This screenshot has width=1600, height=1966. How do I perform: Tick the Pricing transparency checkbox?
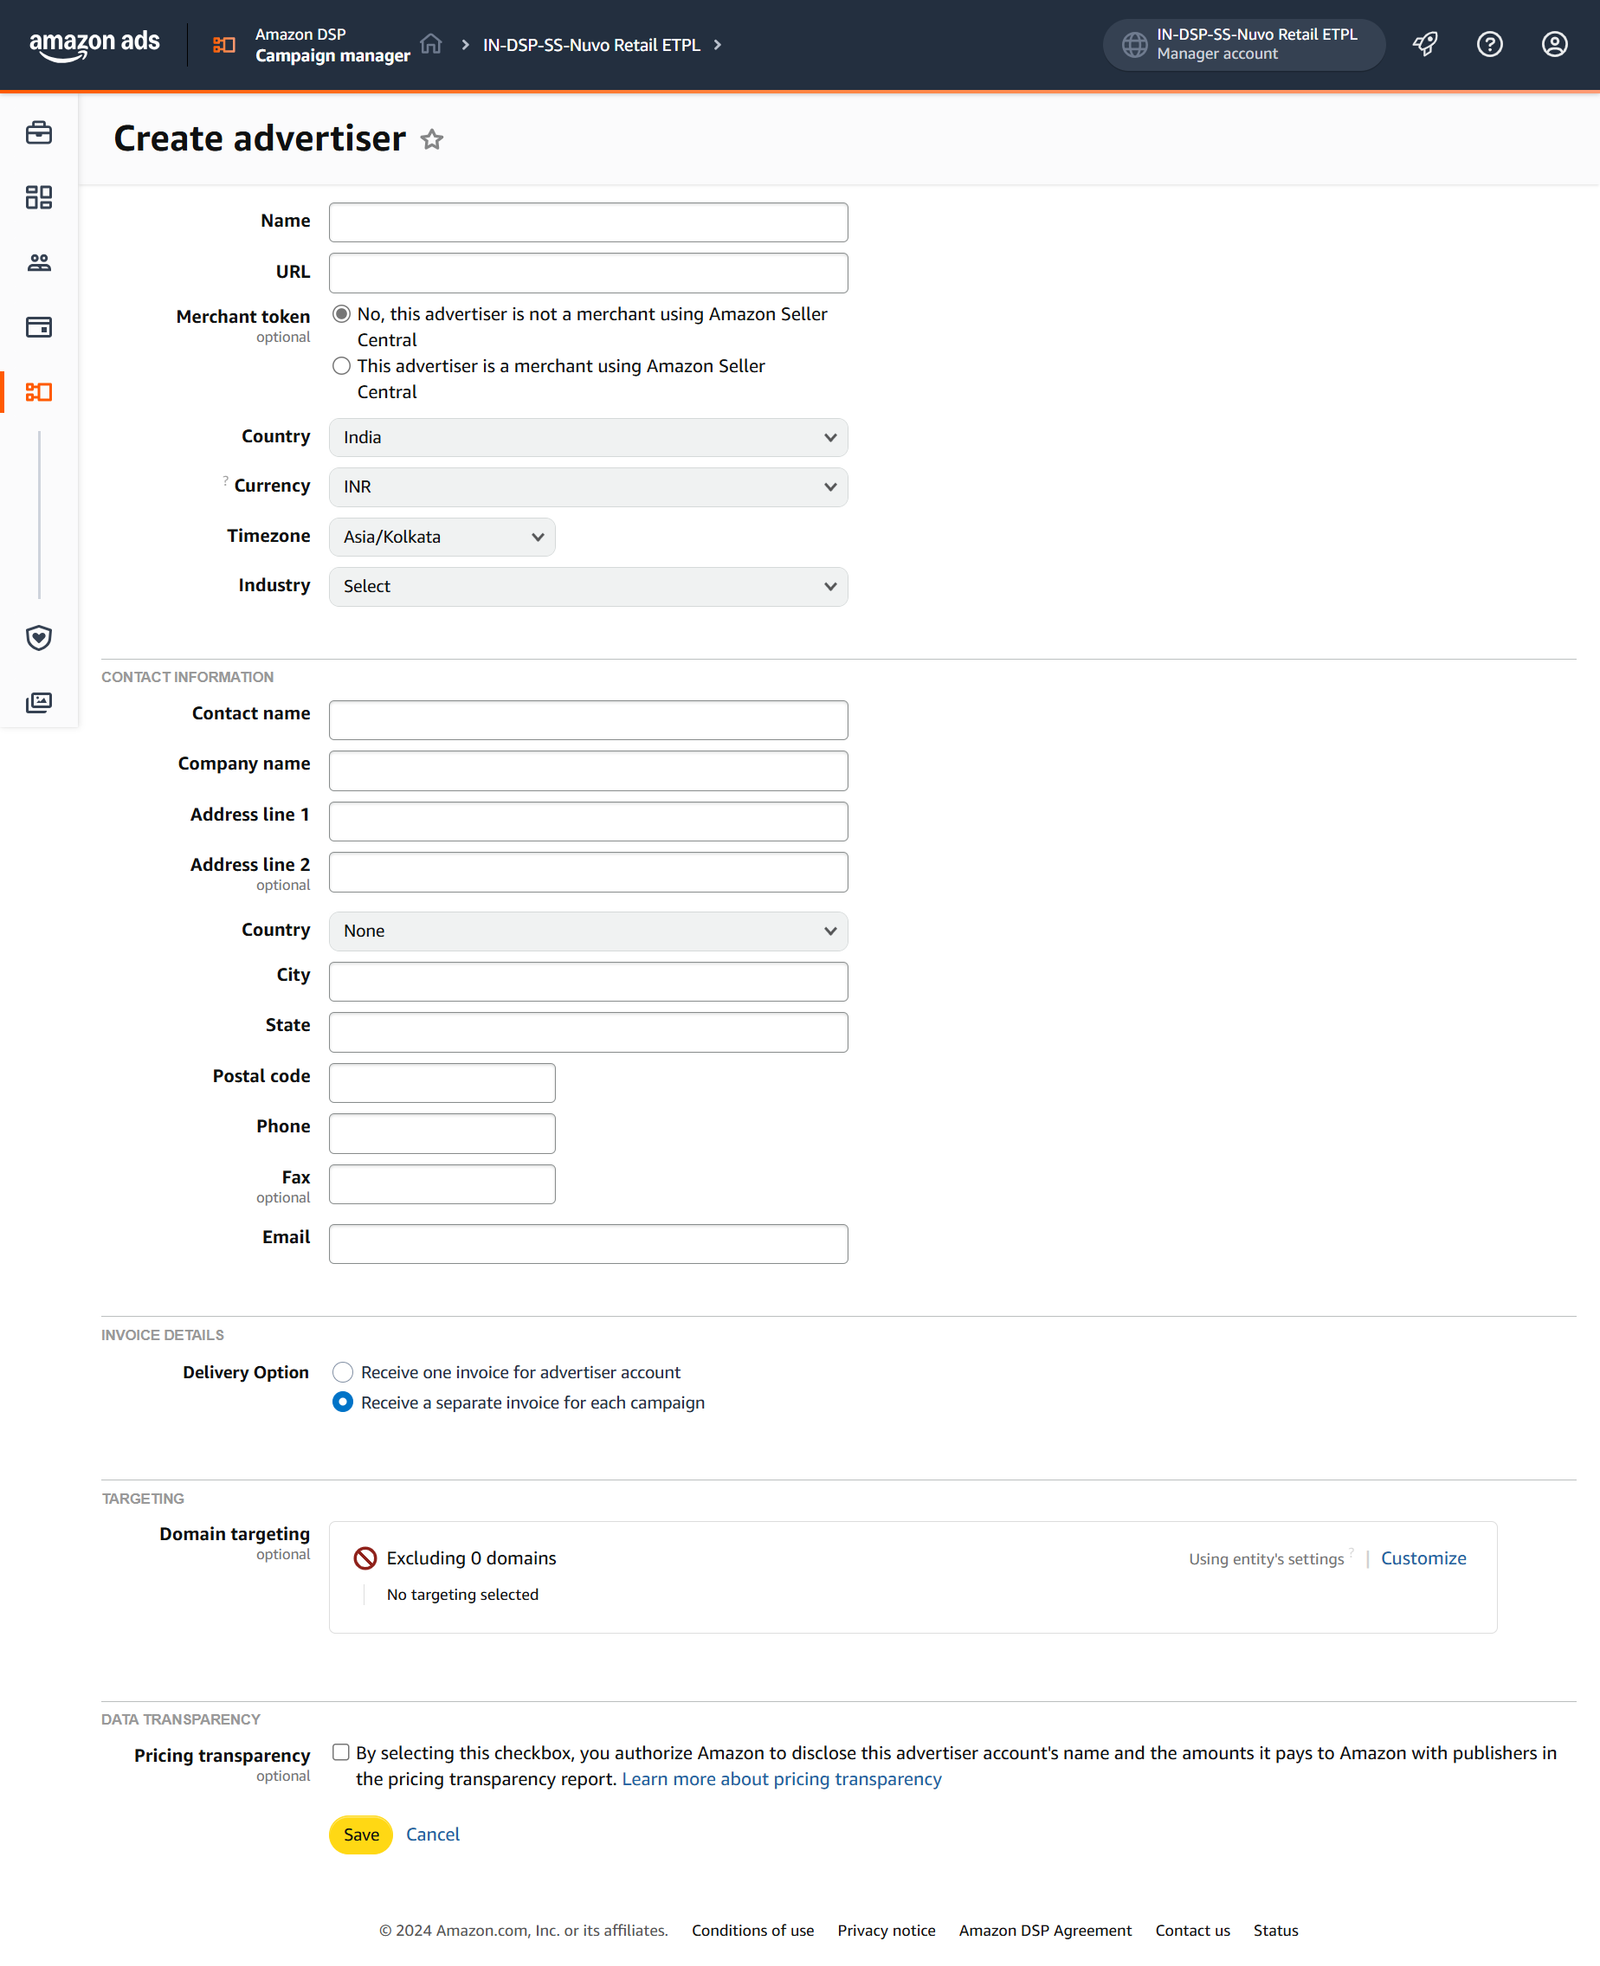point(341,1752)
